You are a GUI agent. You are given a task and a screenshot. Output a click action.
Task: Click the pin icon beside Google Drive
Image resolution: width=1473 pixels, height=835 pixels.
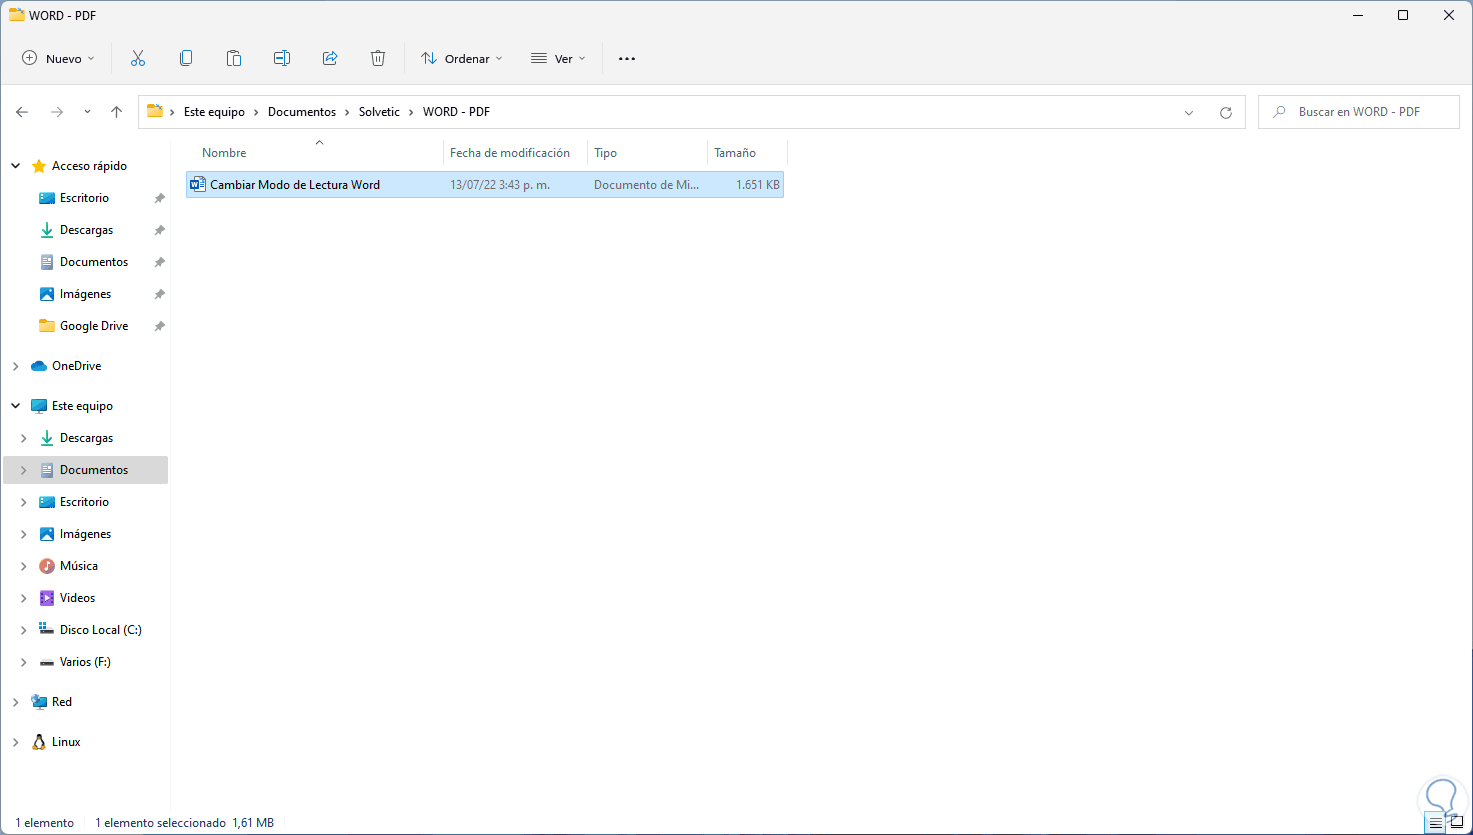[x=159, y=327]
